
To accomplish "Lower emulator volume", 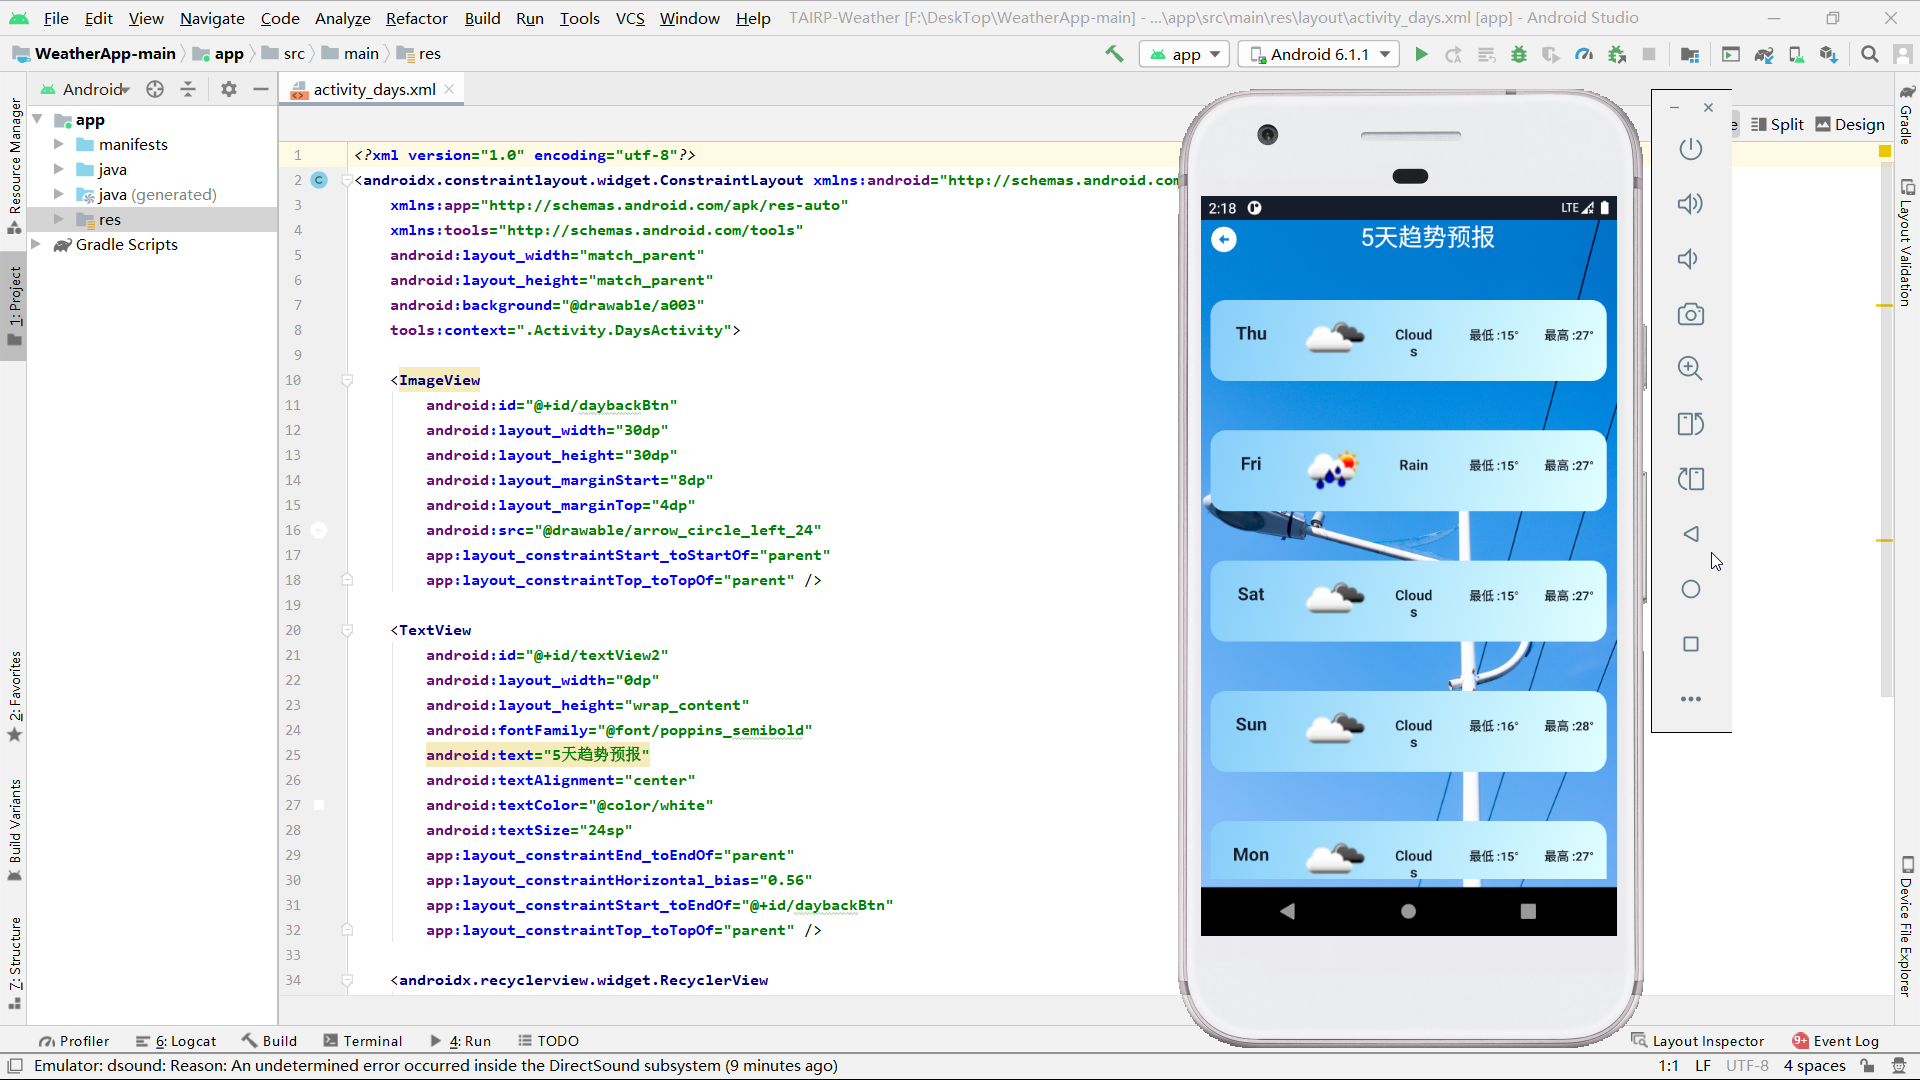I will [x=1690, y=259].
